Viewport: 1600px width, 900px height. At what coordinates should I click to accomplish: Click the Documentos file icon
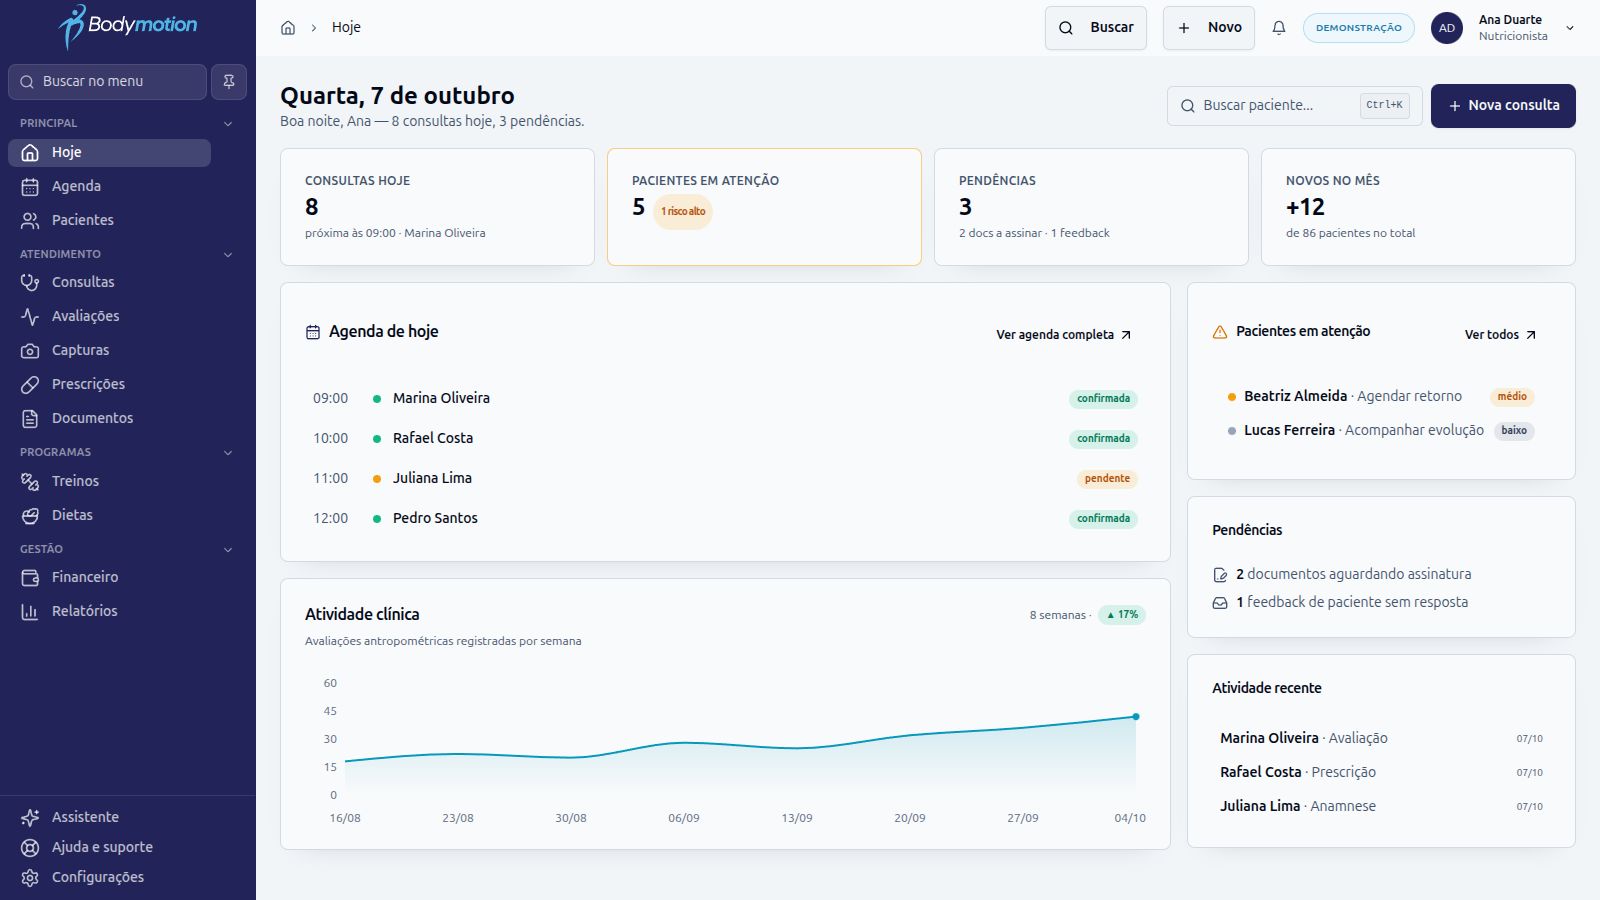click(30, 419)
